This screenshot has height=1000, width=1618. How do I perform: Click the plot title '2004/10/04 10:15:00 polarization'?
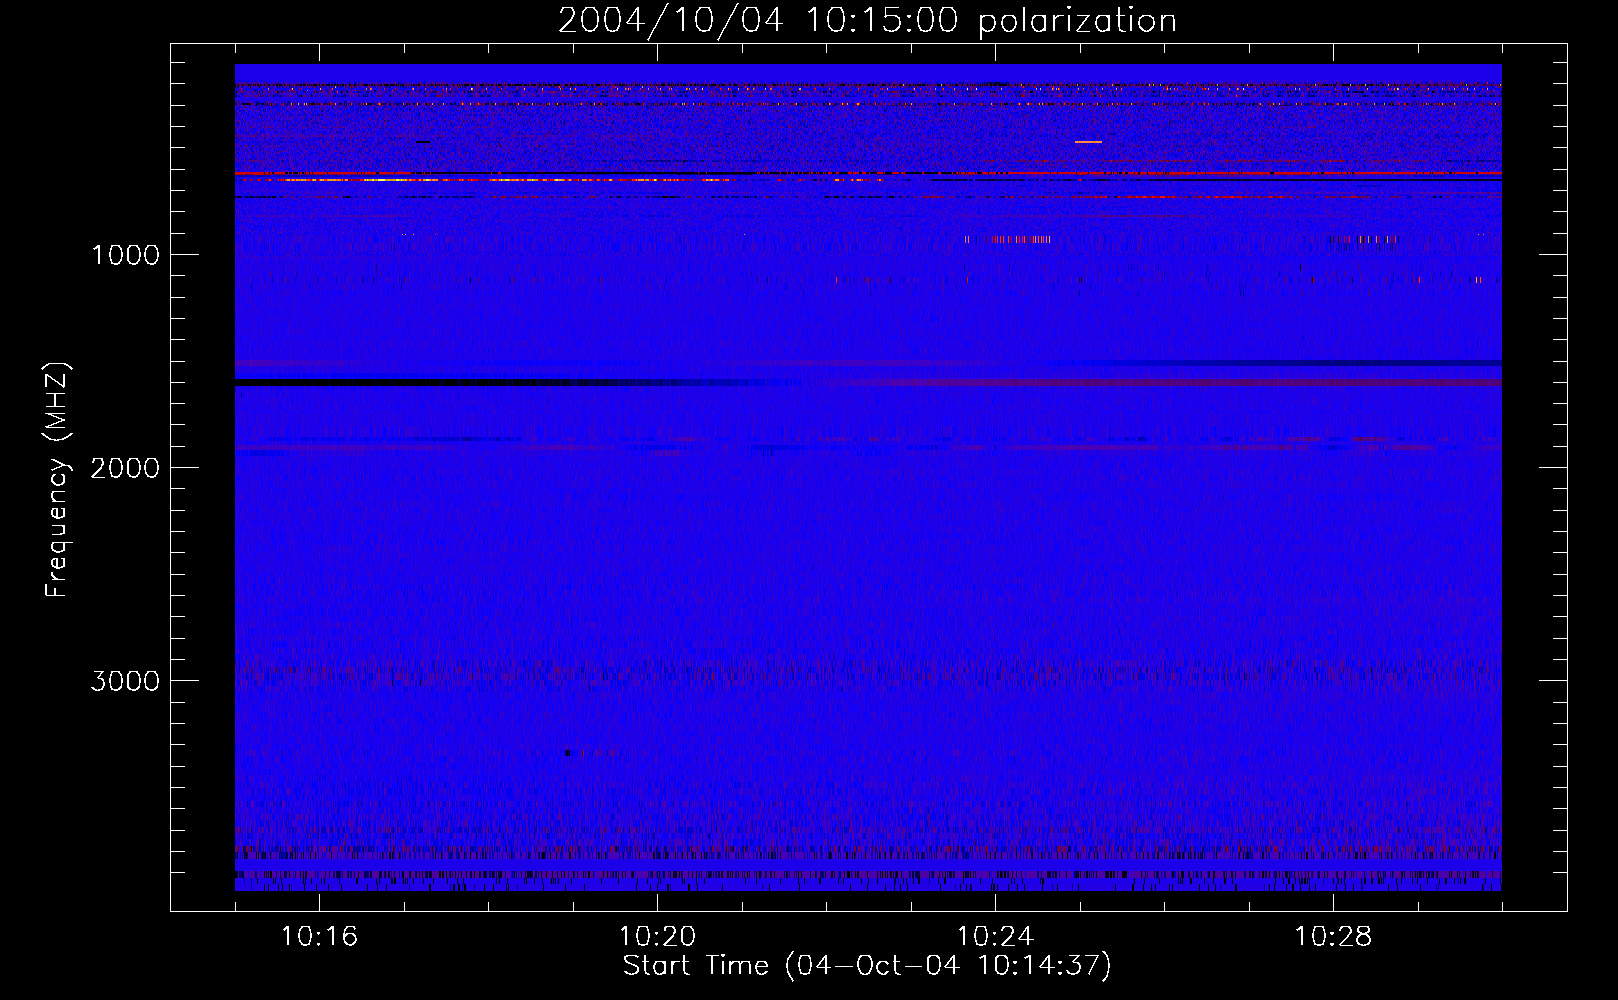pos(867,21)
